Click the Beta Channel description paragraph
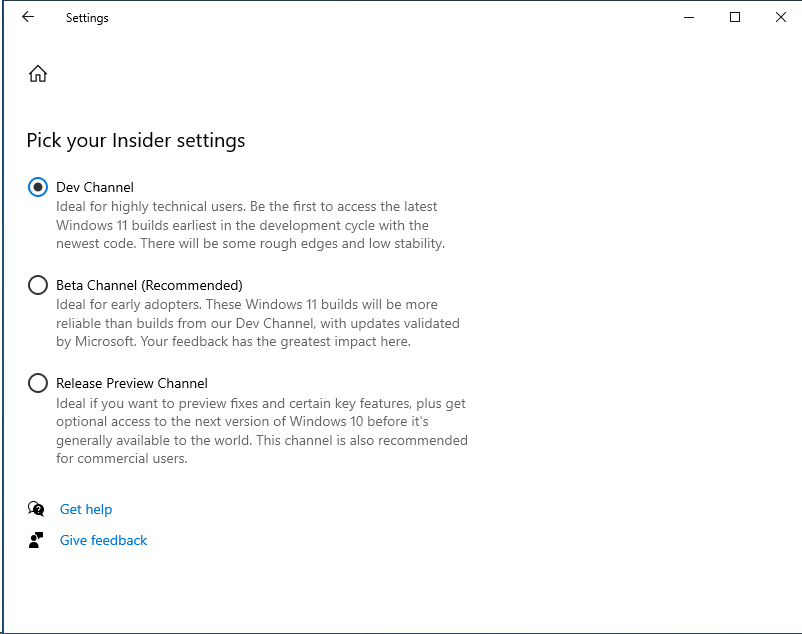802x634 pixels. 257,323
